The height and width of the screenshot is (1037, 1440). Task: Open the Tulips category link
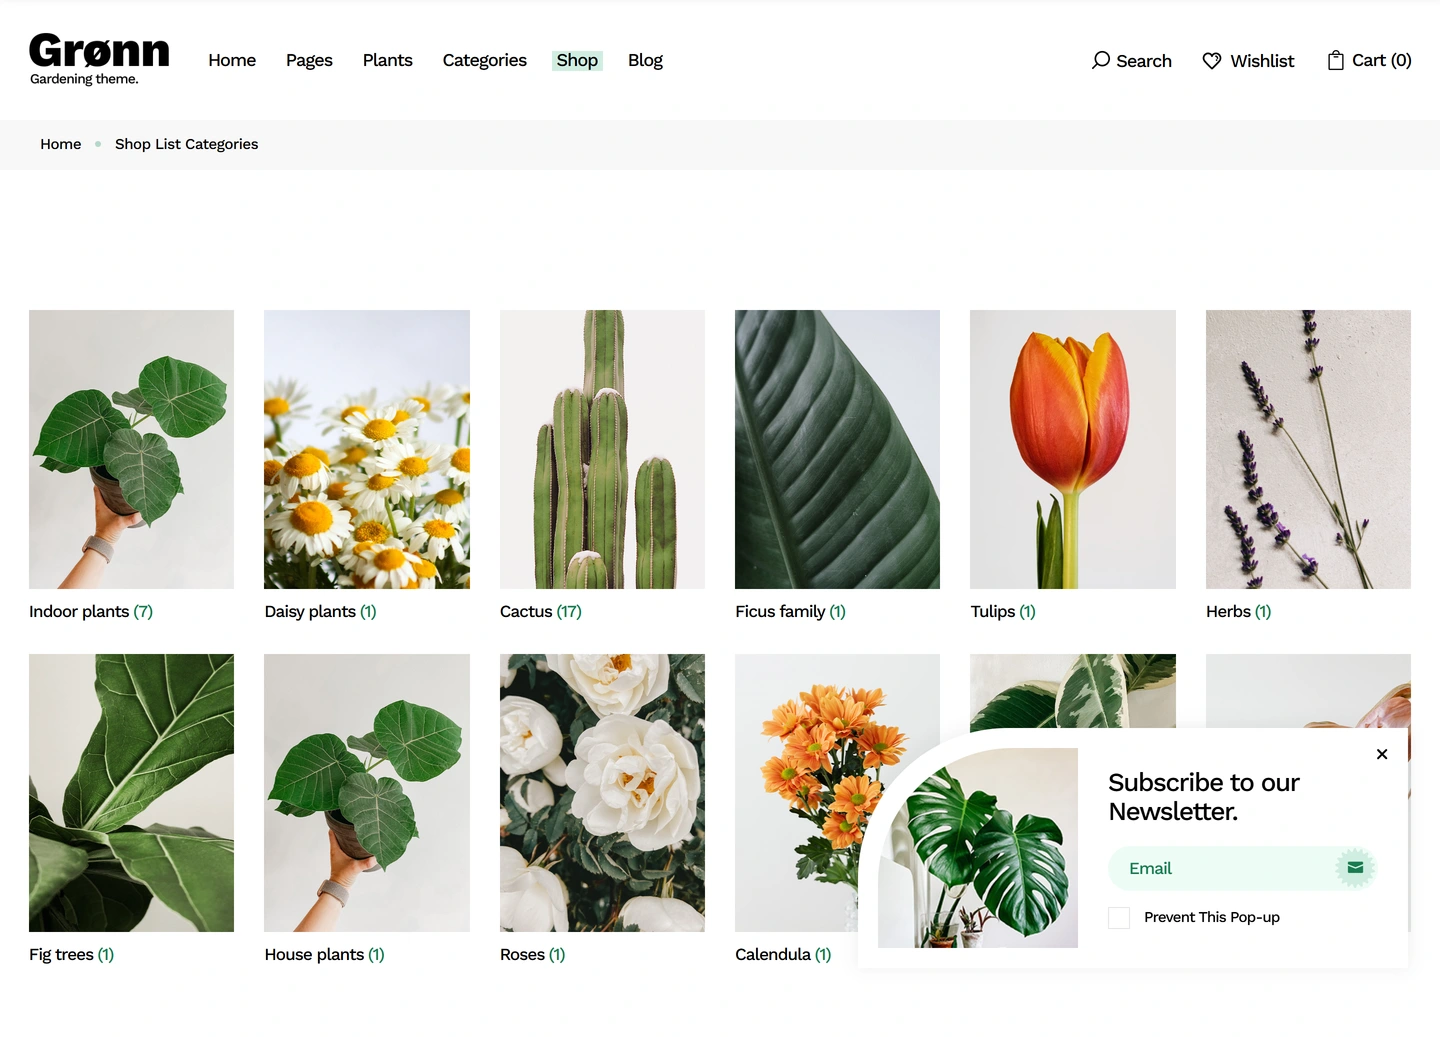click(x=1003, y=611)
